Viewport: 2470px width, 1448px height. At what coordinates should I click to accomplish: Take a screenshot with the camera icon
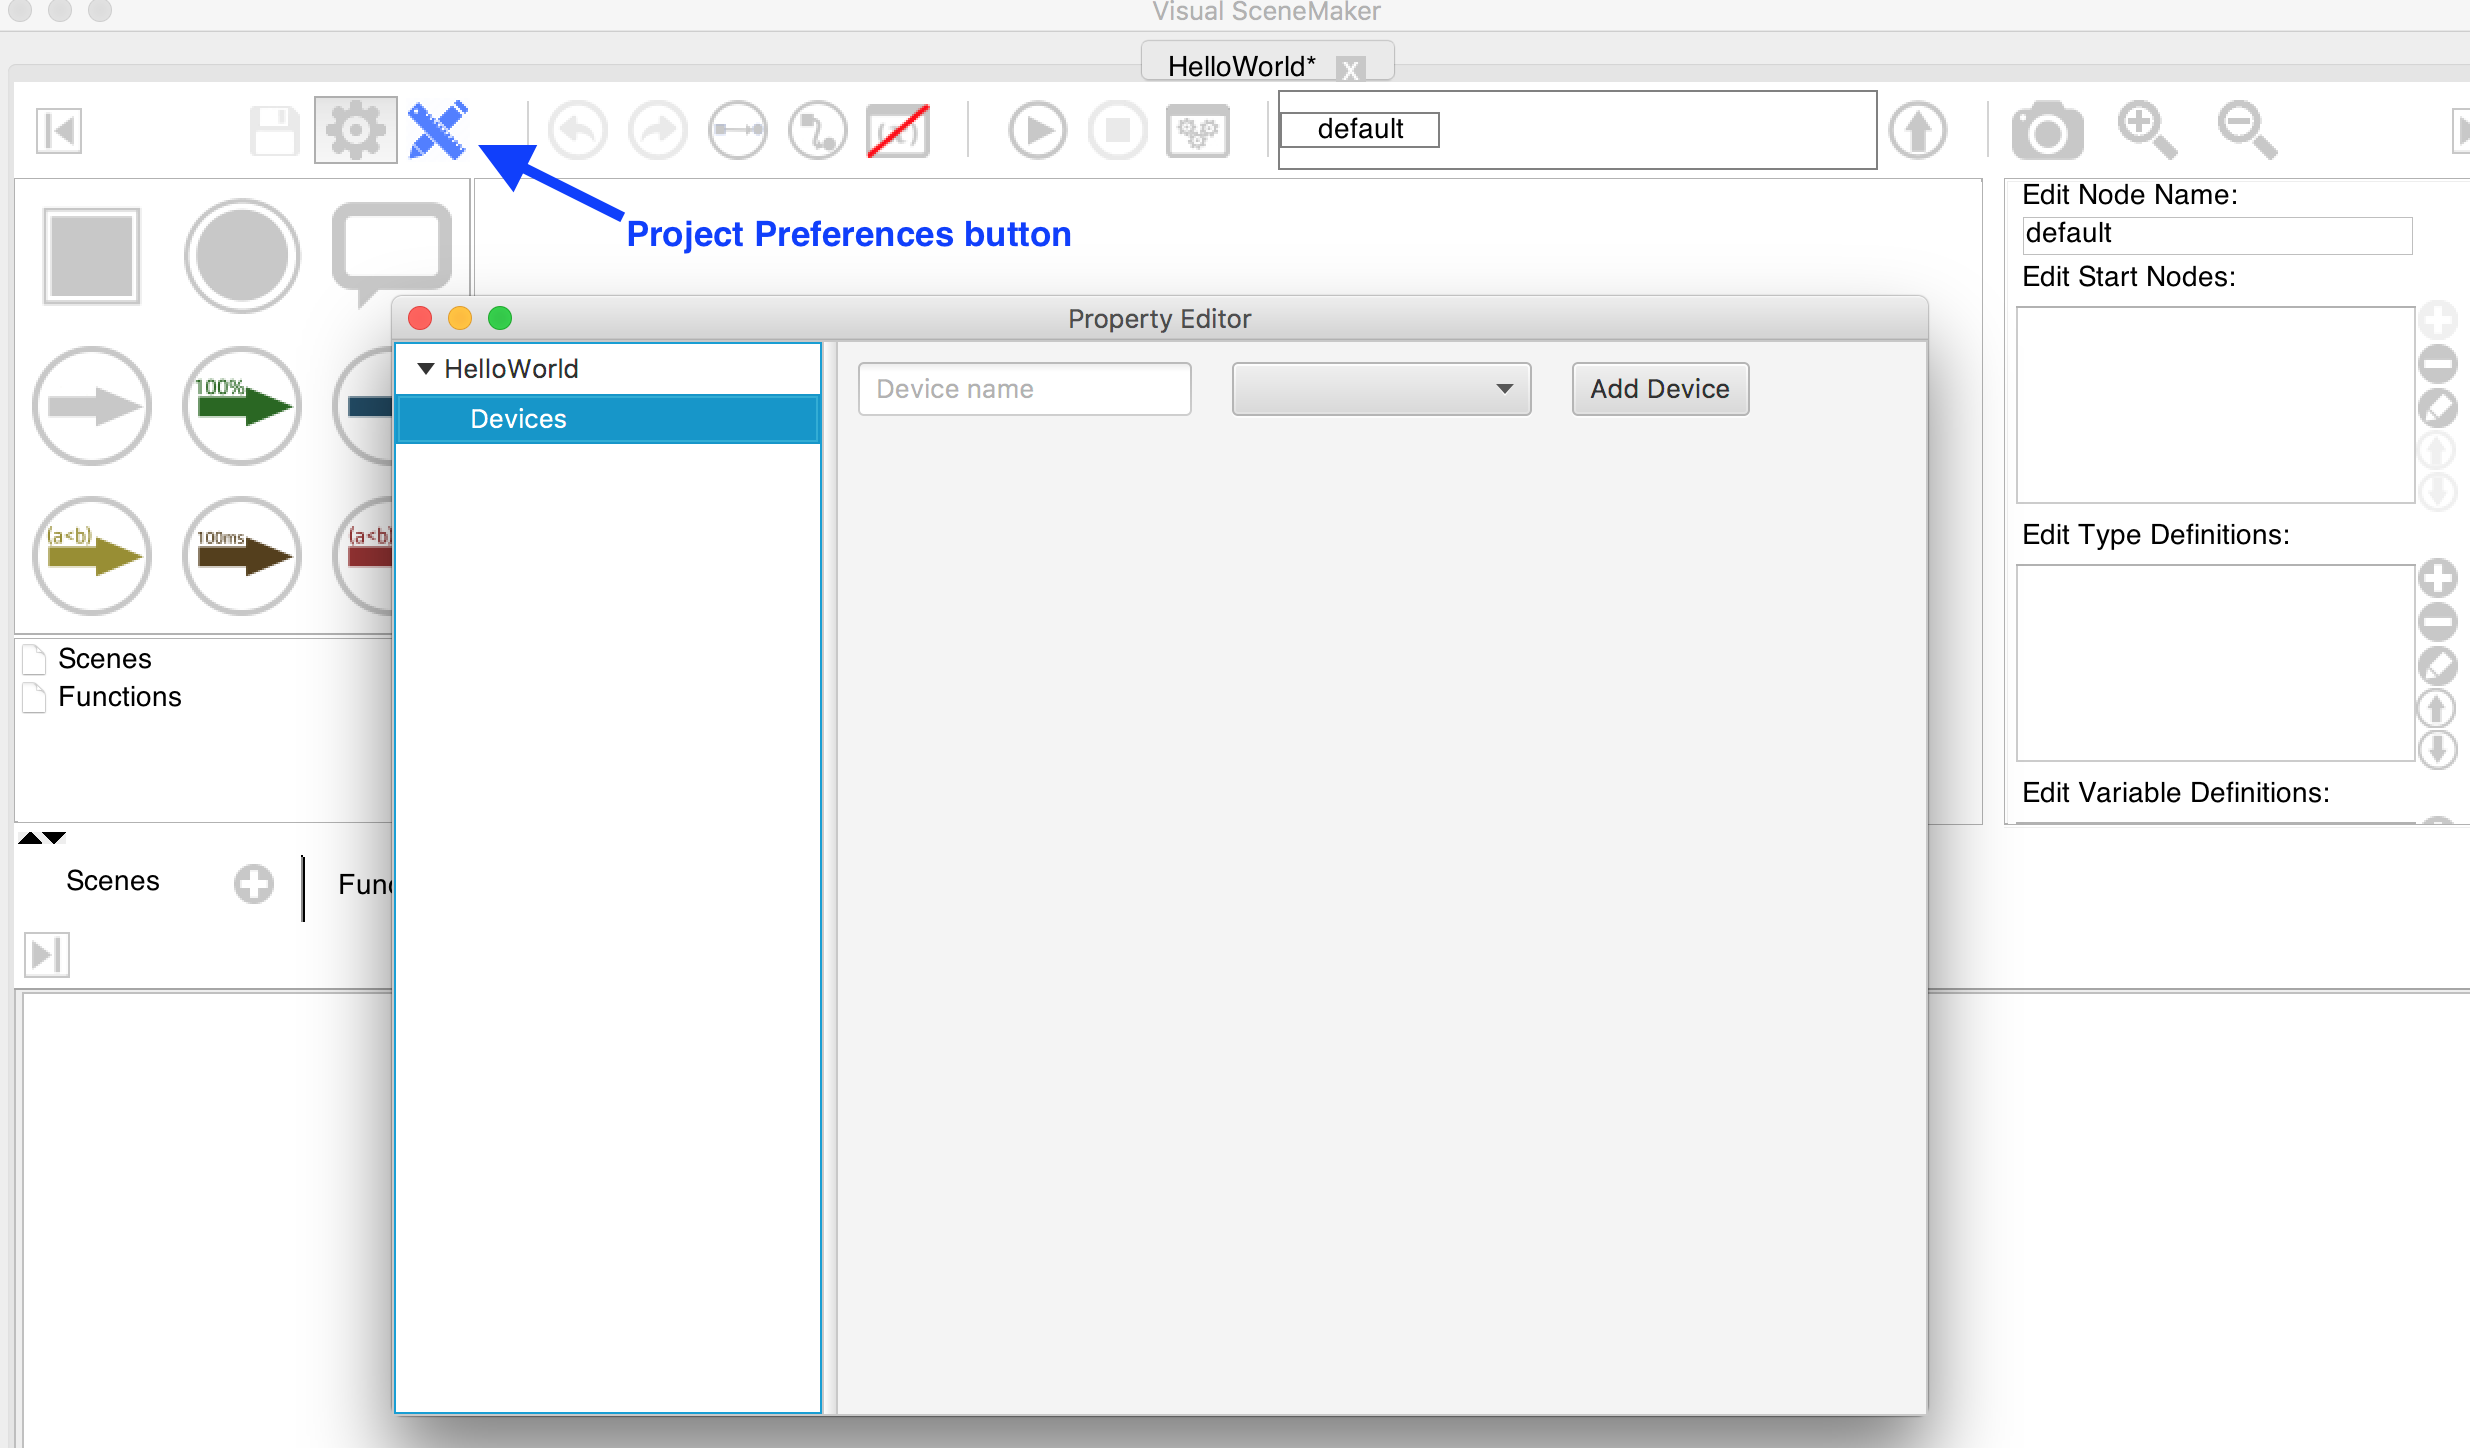[2047, 131]
